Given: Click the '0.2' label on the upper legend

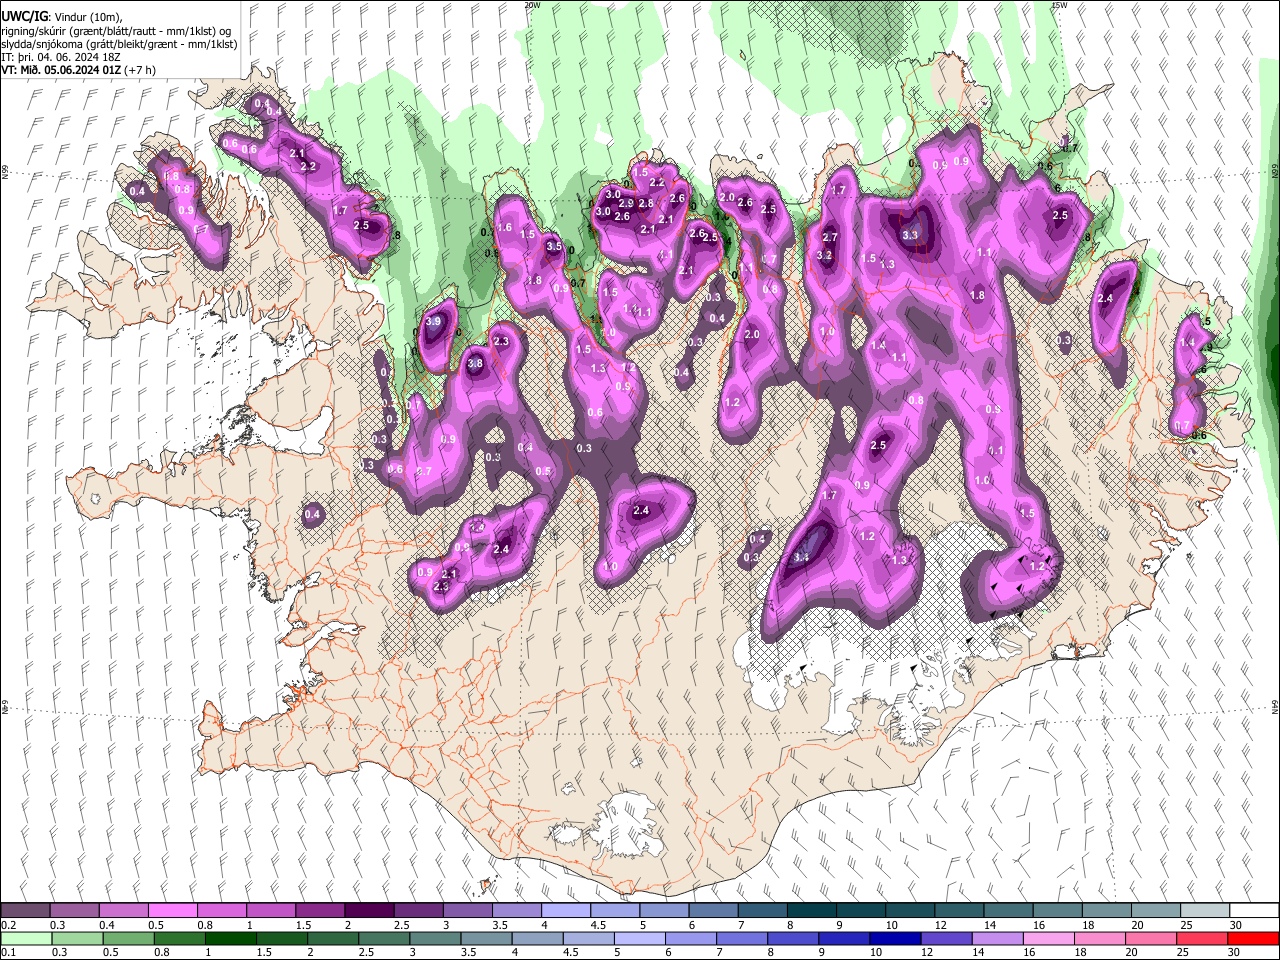Looking at the screenshot, I should coord(9,925).
